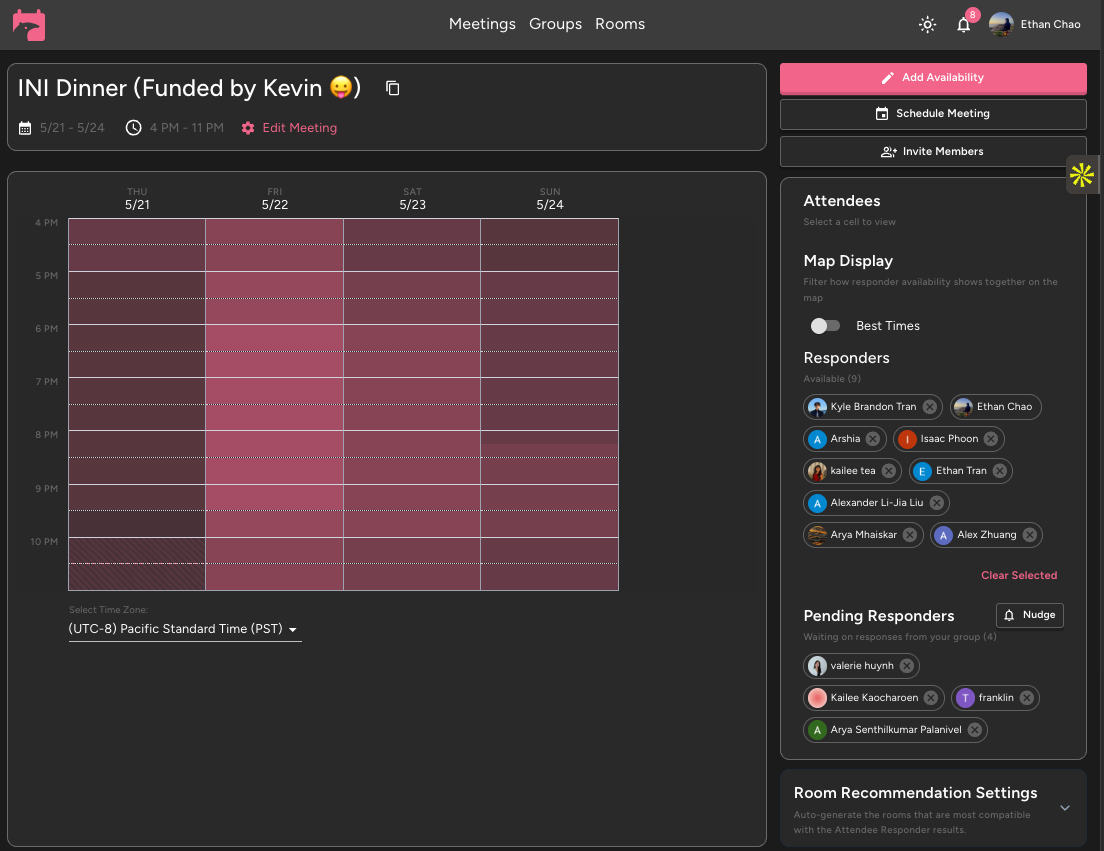
Task: Remove kailee tea responder chip
Action: click(889, 471)
